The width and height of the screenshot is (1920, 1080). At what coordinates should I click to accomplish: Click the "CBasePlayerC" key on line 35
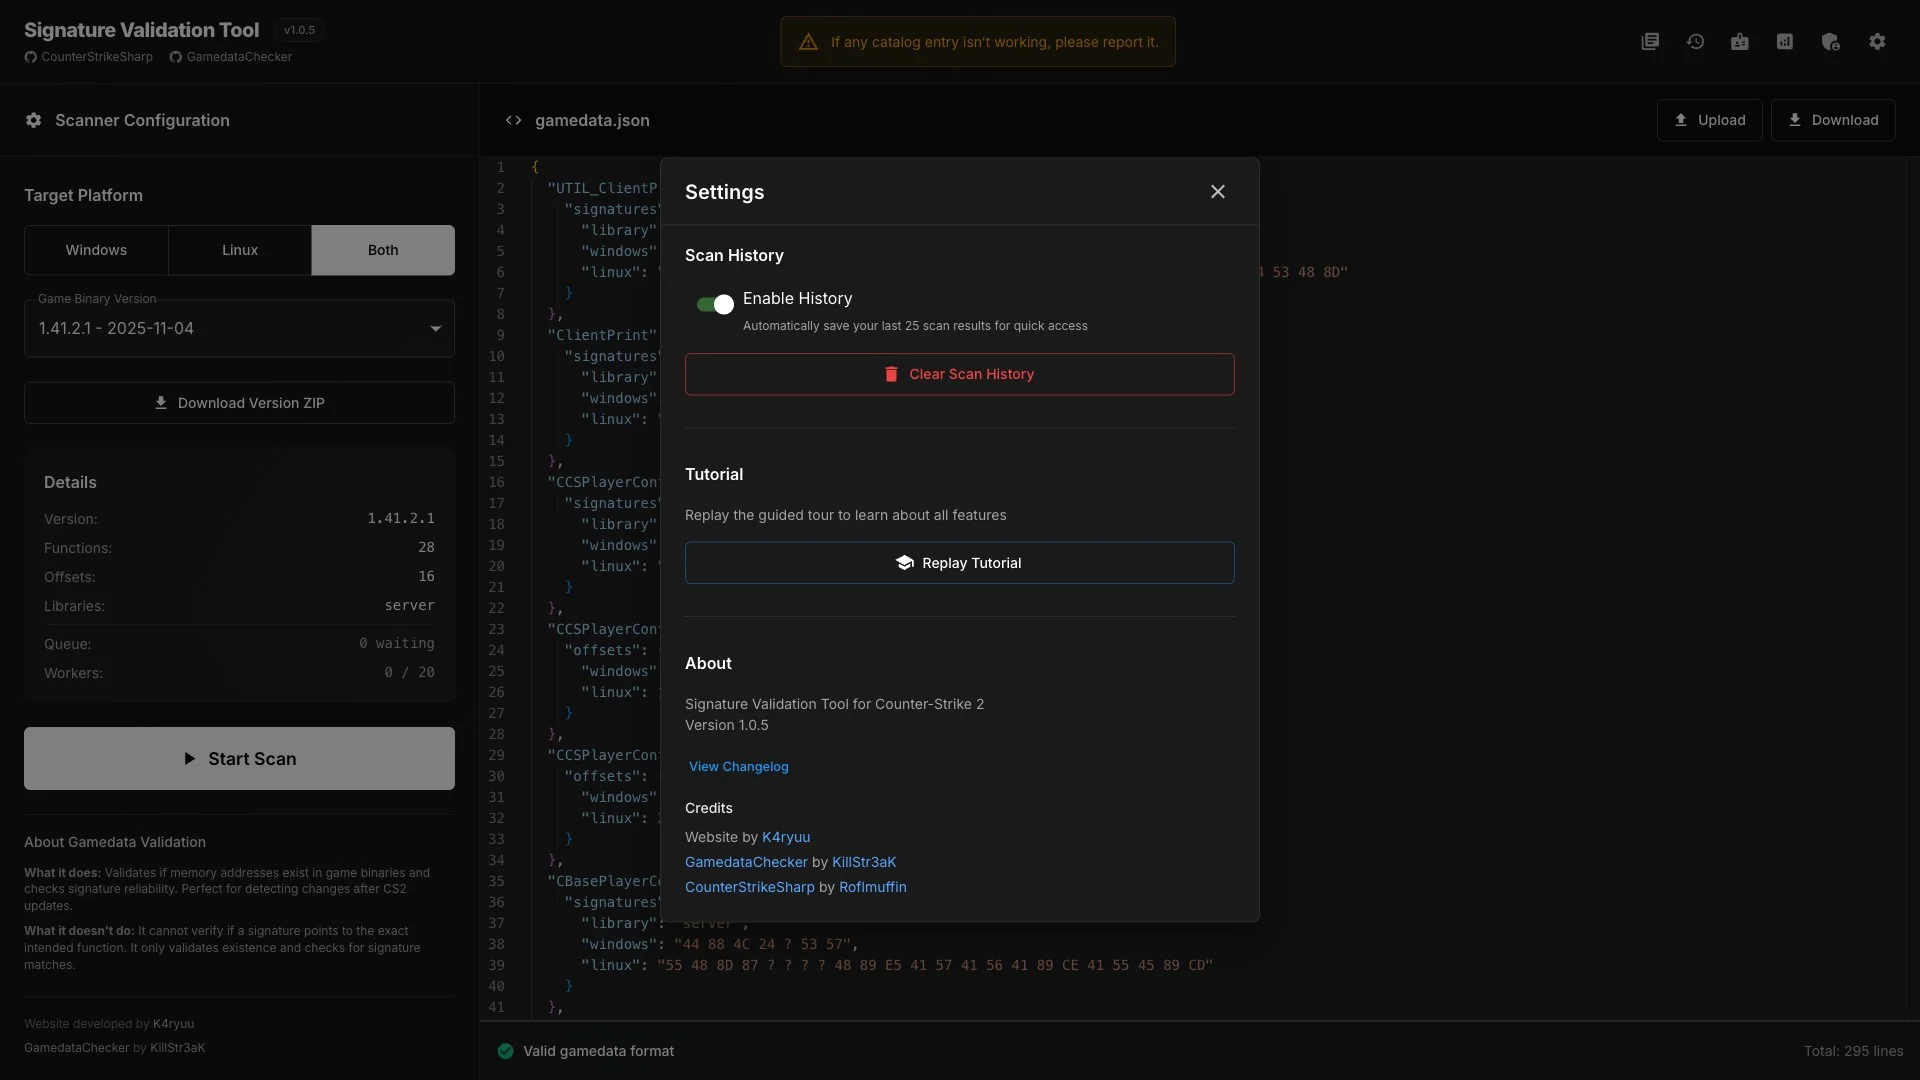coord(604,881)
